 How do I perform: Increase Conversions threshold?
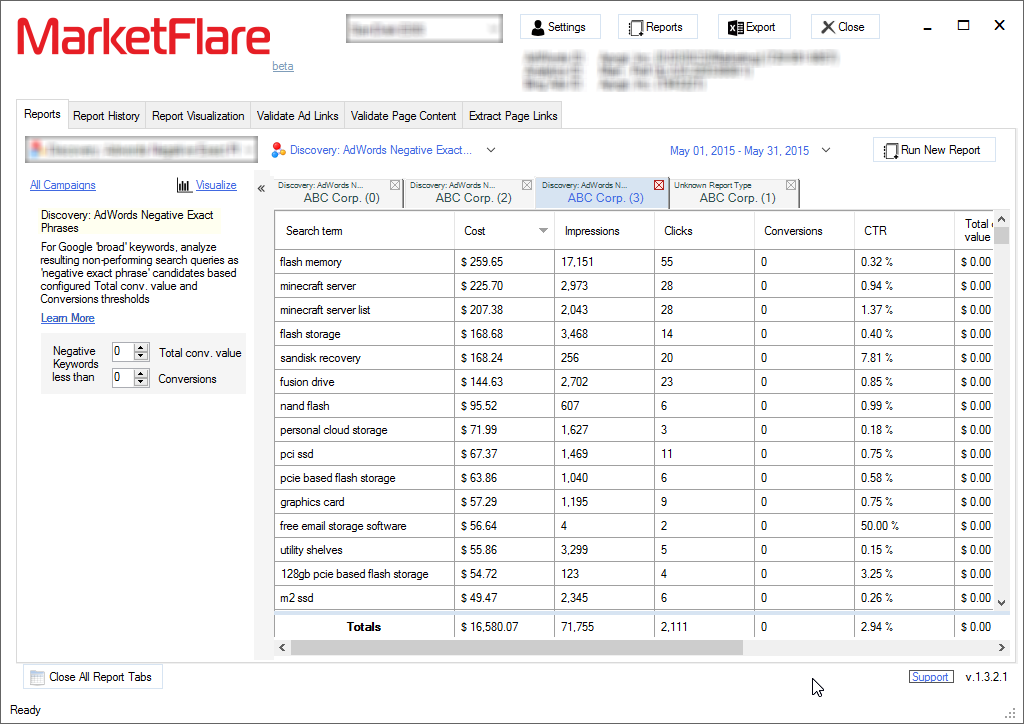tap(141, 373)
